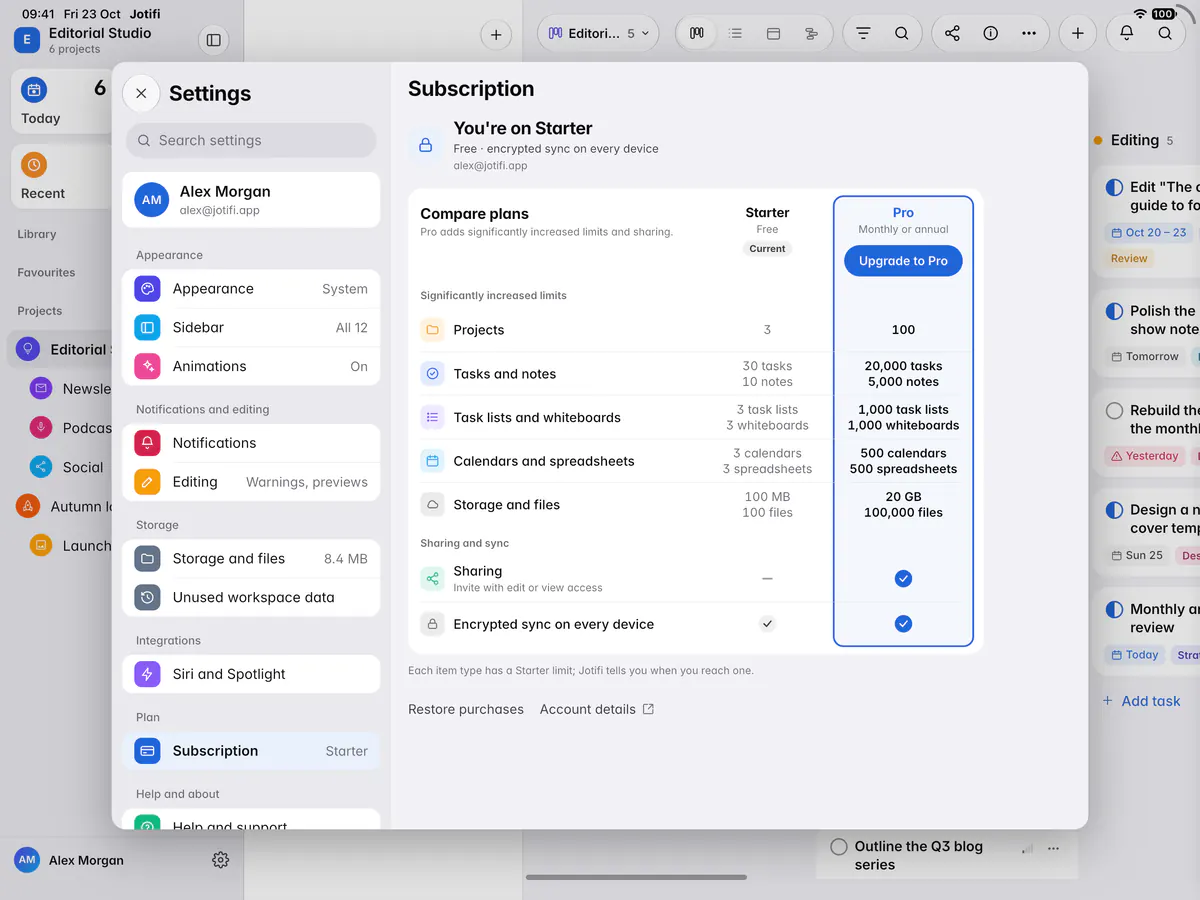The width and height of the screenshot is (1200, 900).
Task: Open the Today card in sidebar
Action: [x=62, y=102]
